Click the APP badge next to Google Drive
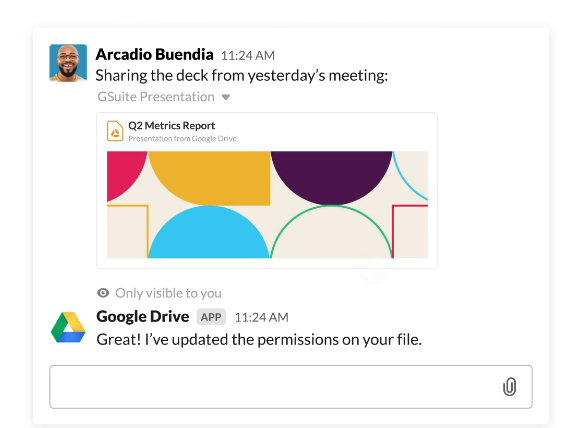 coord(211,317)
